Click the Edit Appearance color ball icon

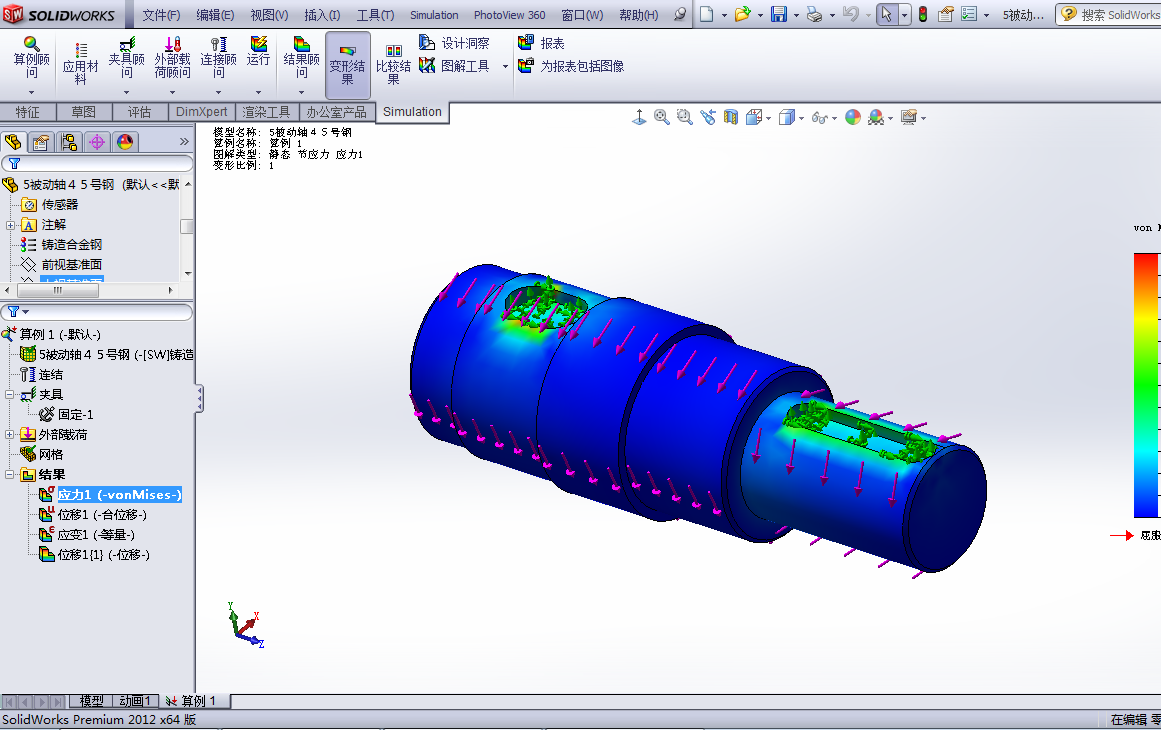pyautogui.click(x=853, y=117)
